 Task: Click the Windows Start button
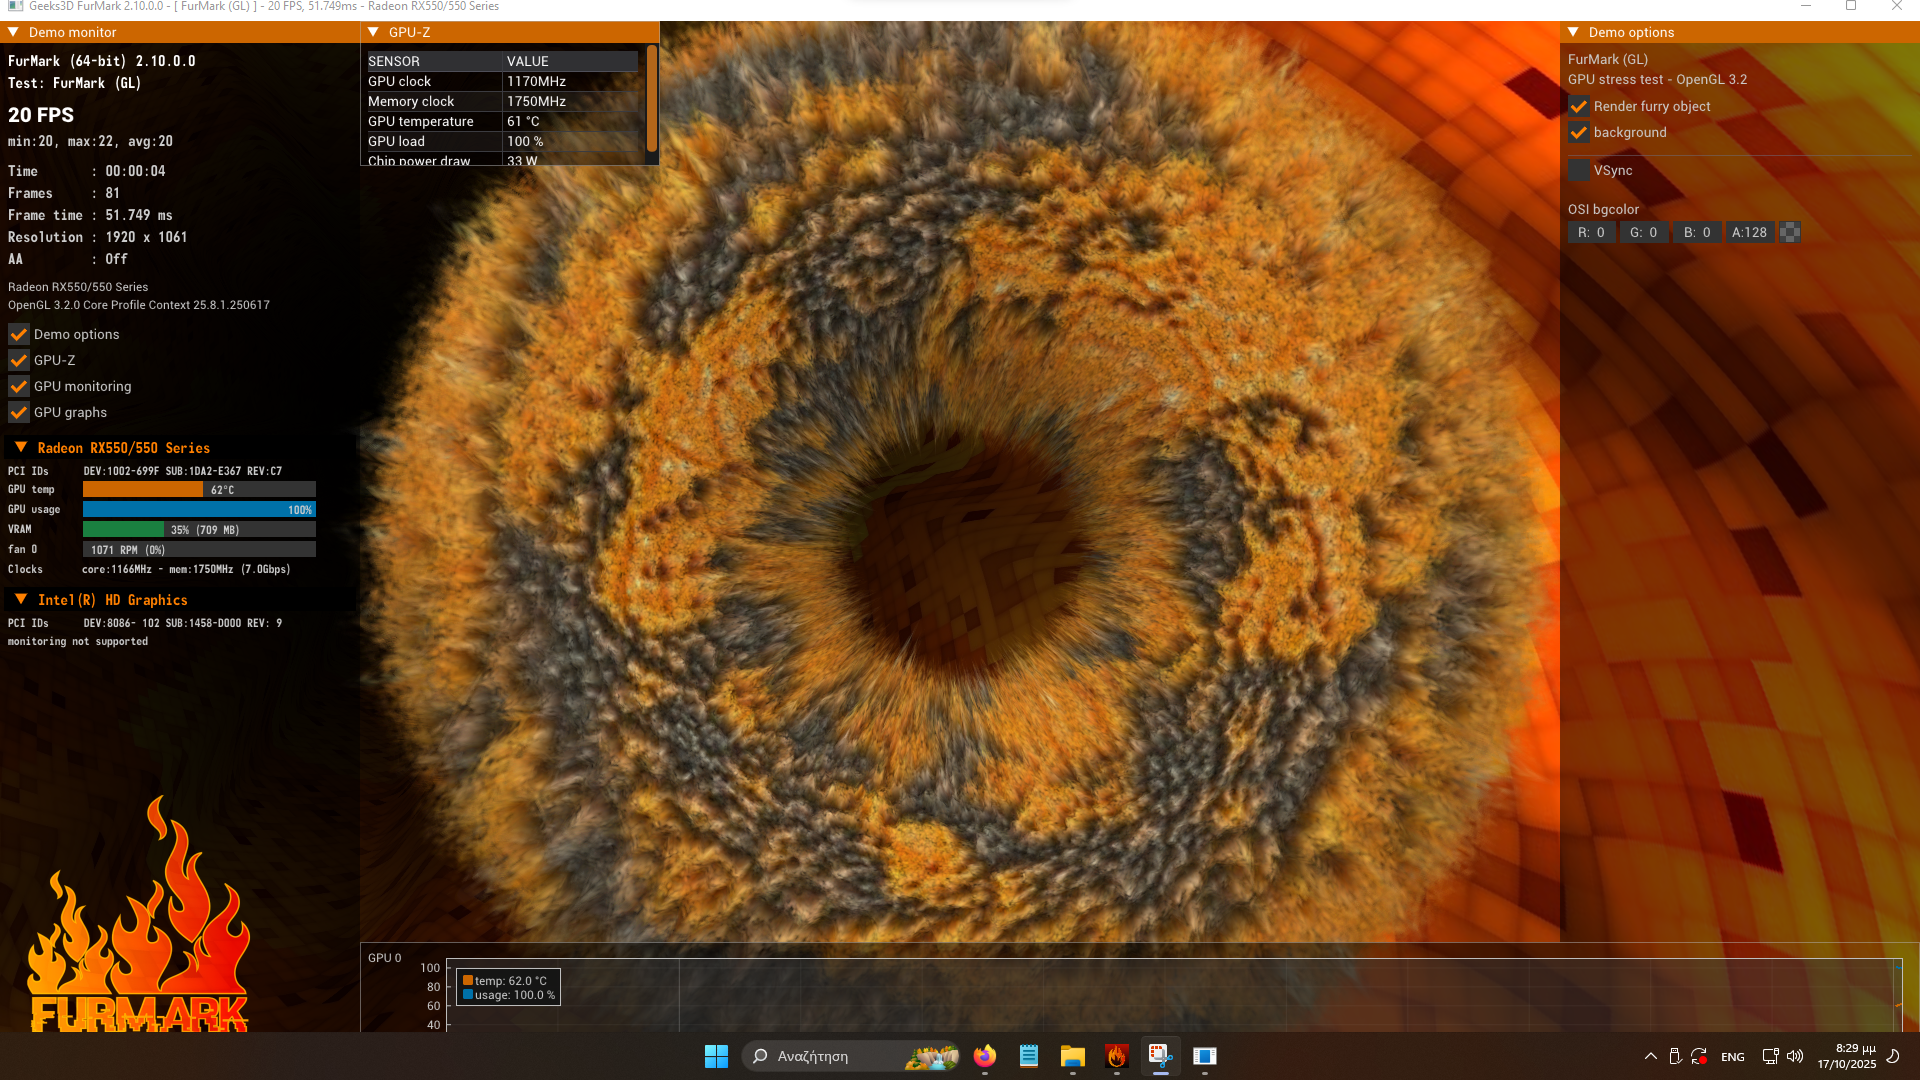[x=716, y=1056]
